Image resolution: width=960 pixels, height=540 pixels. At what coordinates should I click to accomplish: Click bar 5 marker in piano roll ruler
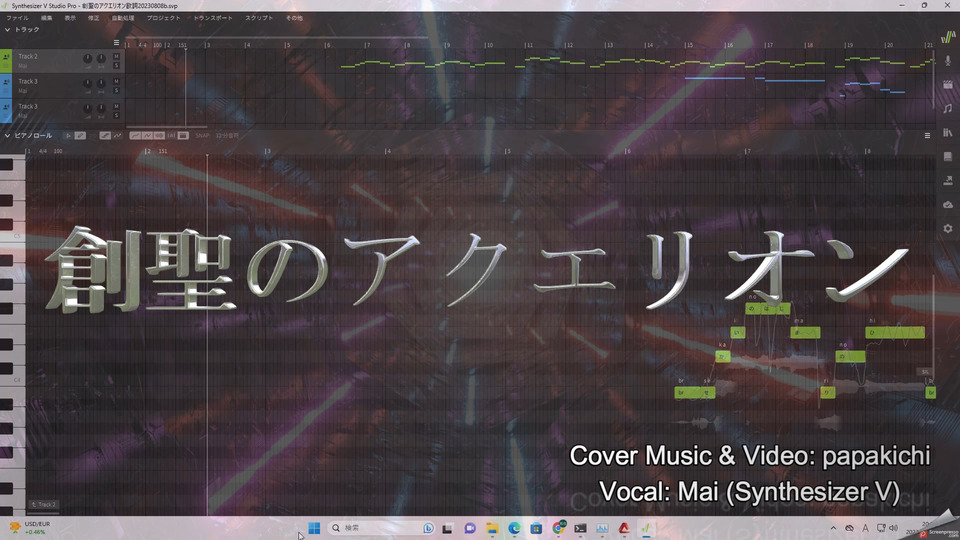[508, 151]
